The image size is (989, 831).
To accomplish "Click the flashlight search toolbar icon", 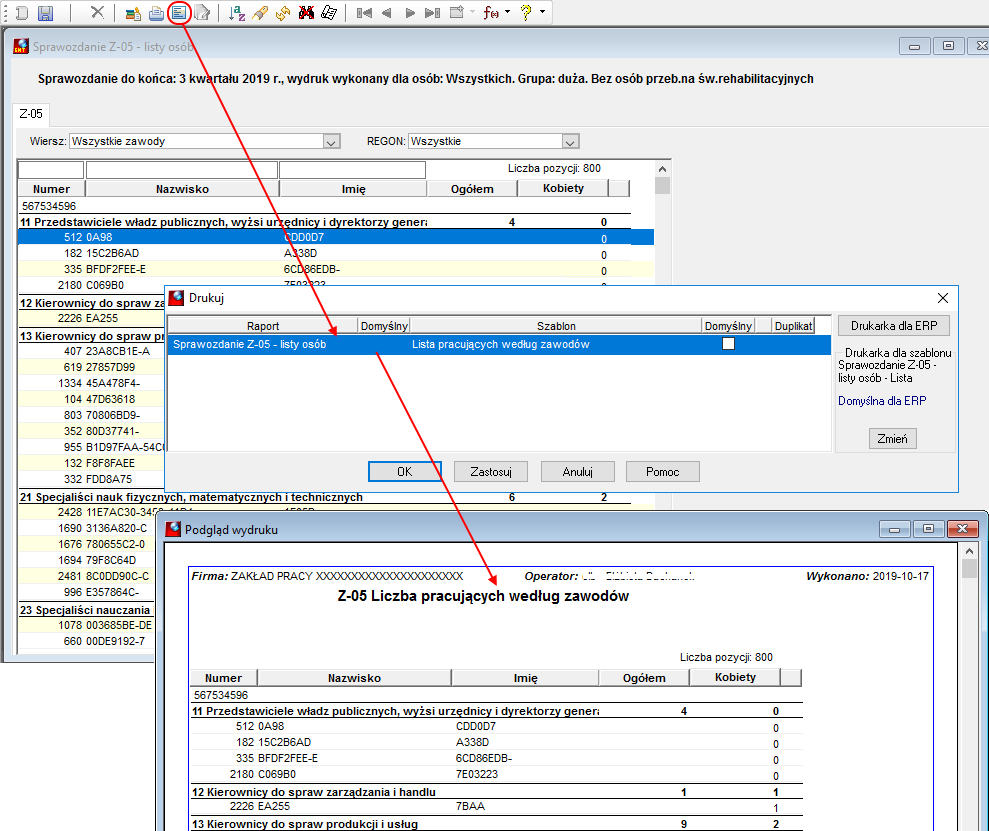I will (x=260, y=13).
